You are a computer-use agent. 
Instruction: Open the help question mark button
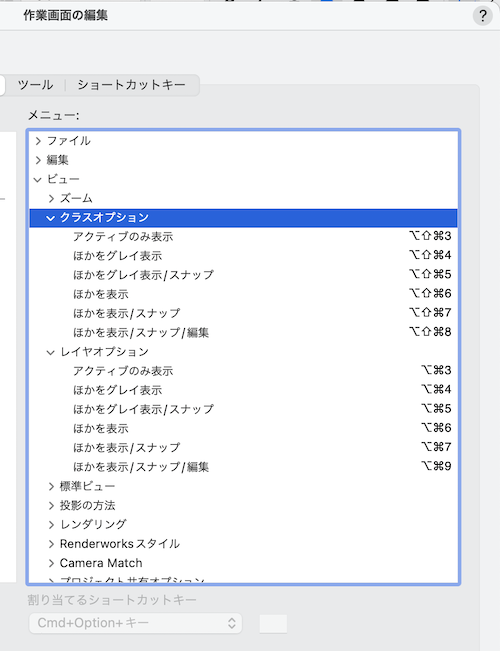483,16
